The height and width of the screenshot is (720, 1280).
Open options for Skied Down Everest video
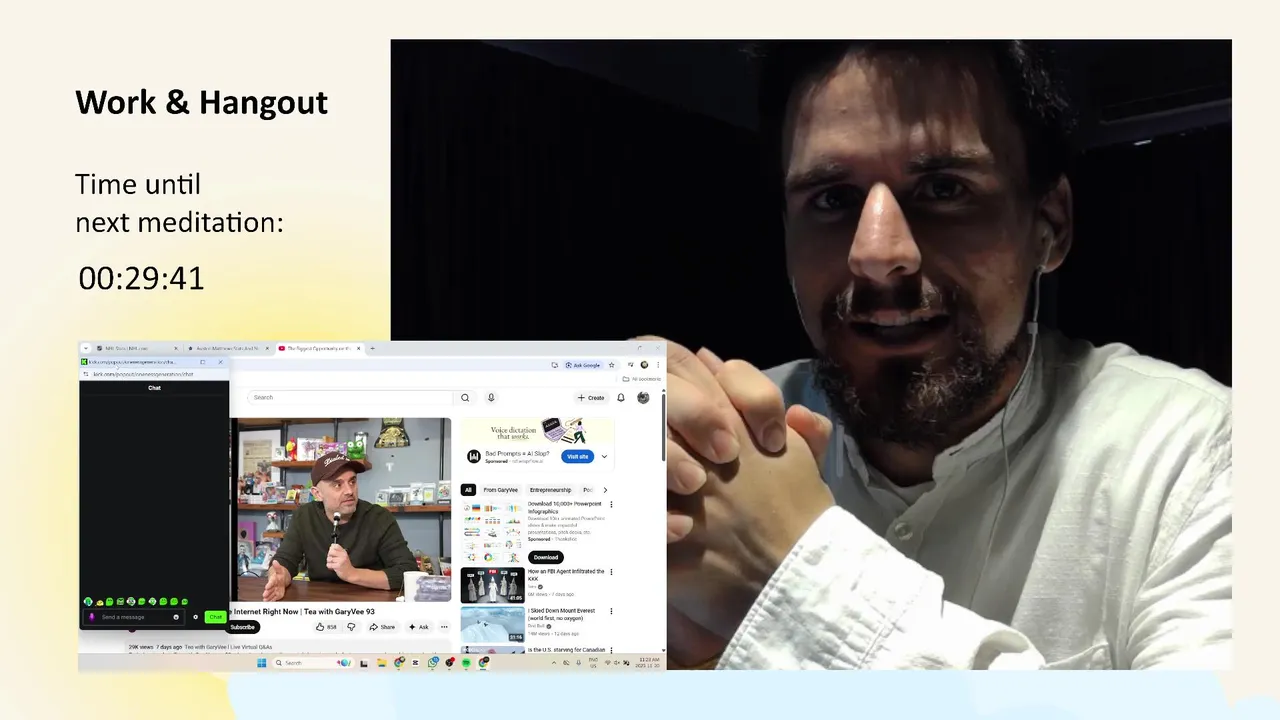[x=611, y=611]
